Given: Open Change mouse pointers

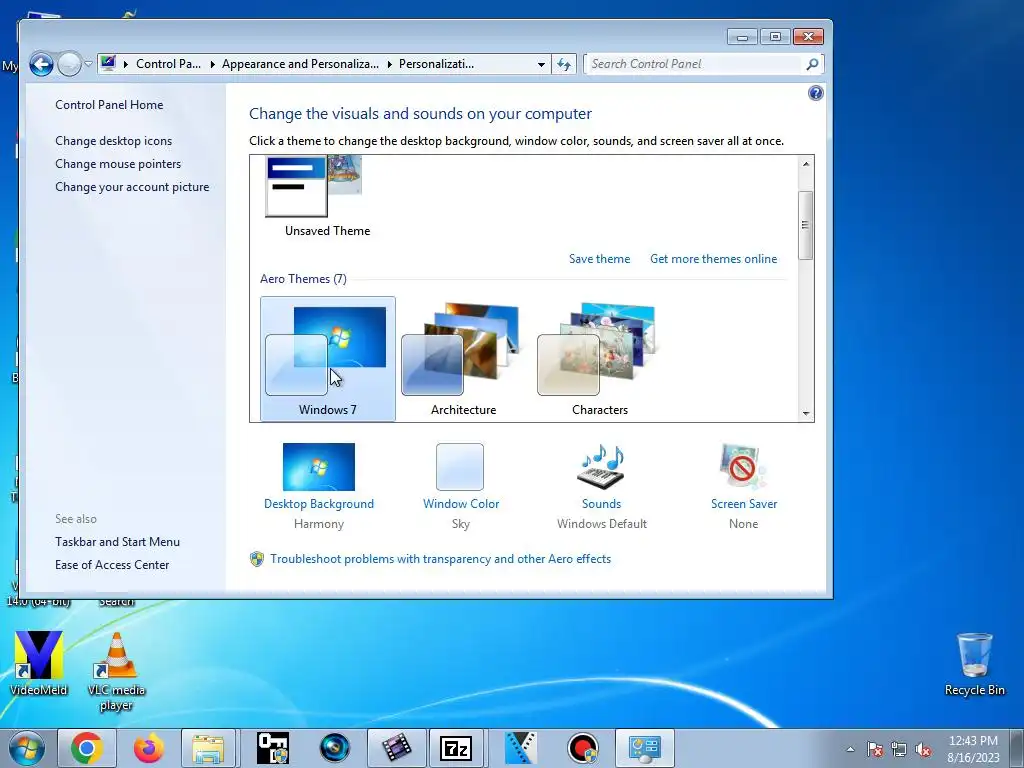Looking at the screenshot, I should 118,164.
